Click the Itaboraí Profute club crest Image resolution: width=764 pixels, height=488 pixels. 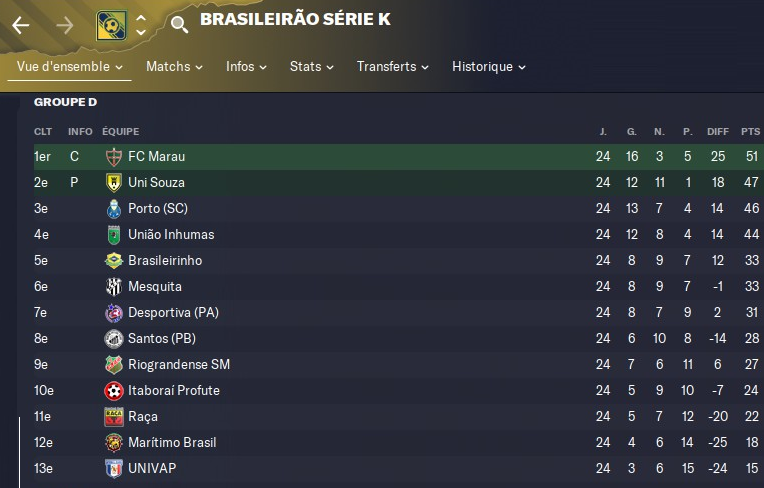113,391
